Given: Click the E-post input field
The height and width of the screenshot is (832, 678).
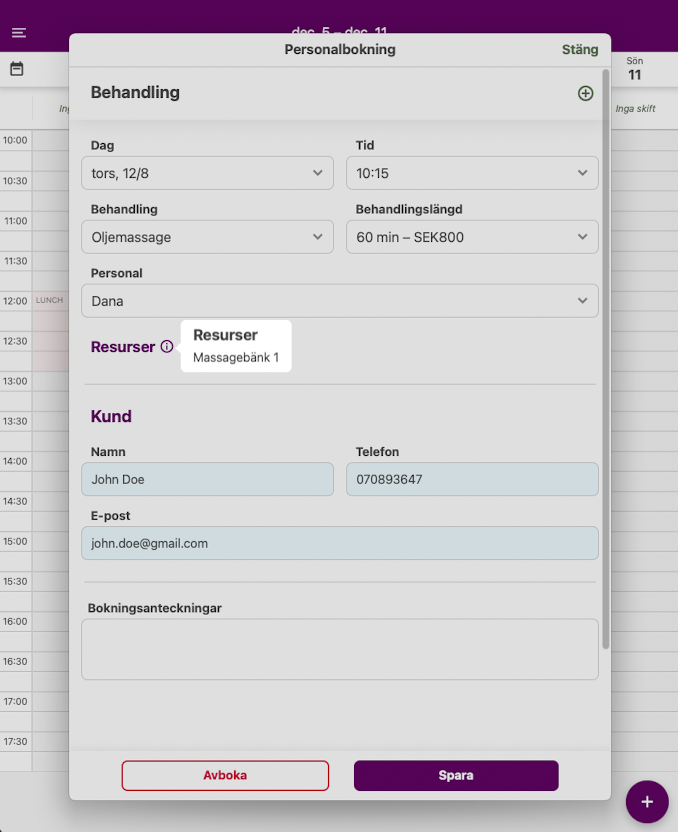Looking at the screenshot, I should pyautogui.click(x=339, y=543).
